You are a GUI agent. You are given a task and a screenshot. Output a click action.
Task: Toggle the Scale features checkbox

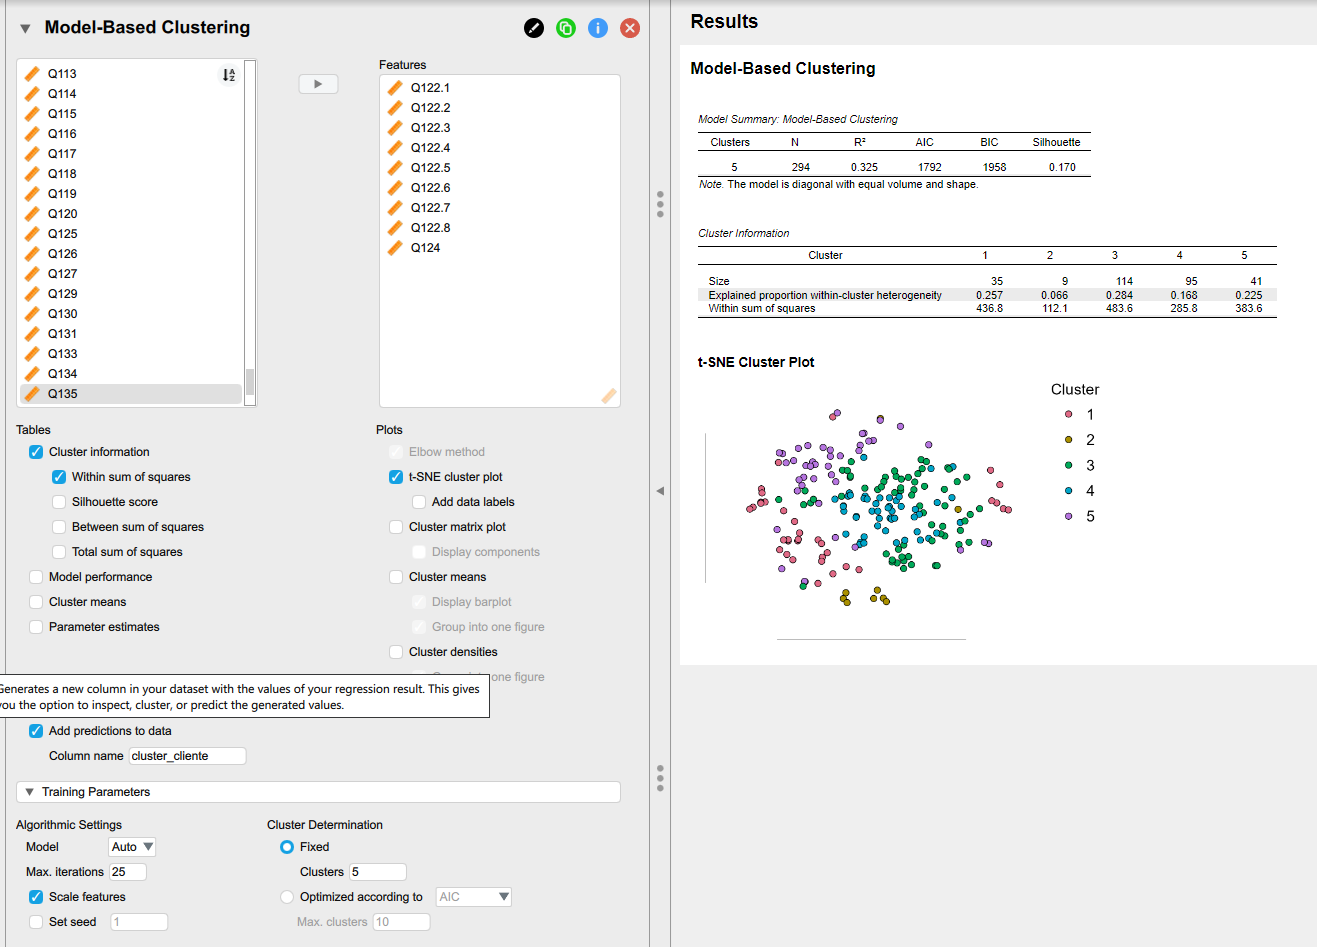pyautogui.click(x=36, y=897)
